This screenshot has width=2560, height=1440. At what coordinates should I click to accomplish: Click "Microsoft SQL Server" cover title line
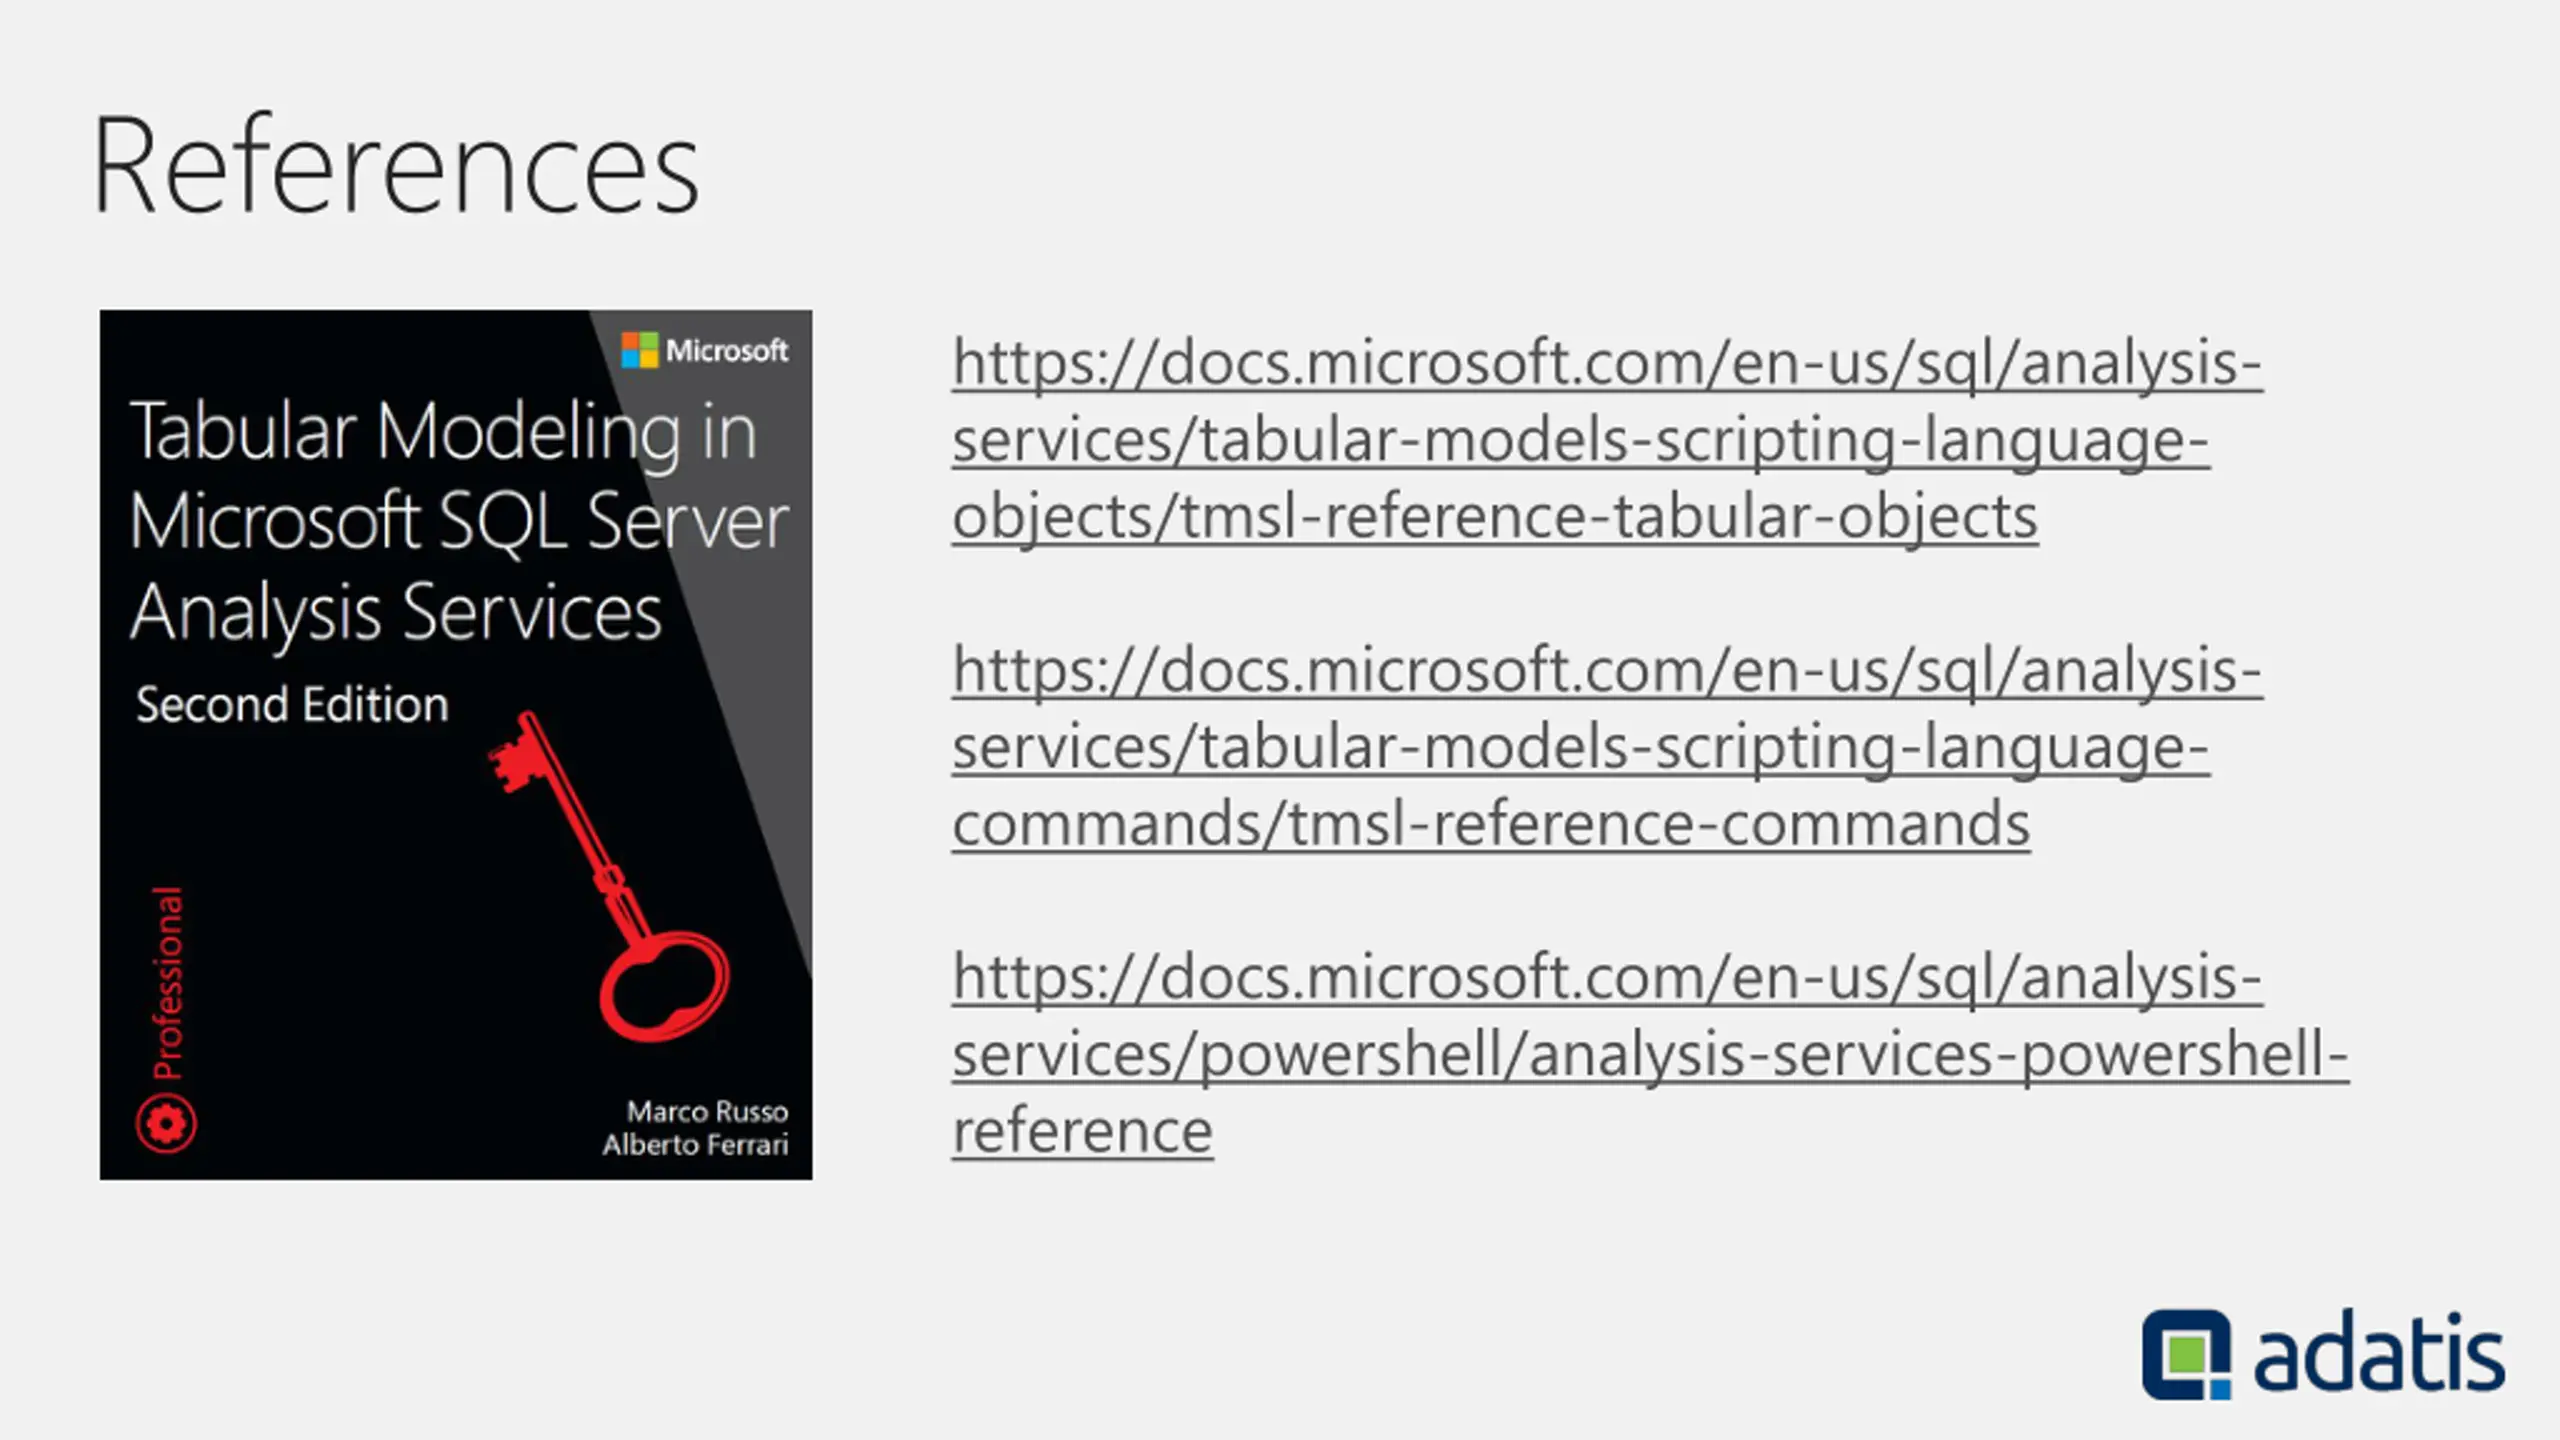tap(459, 521)
